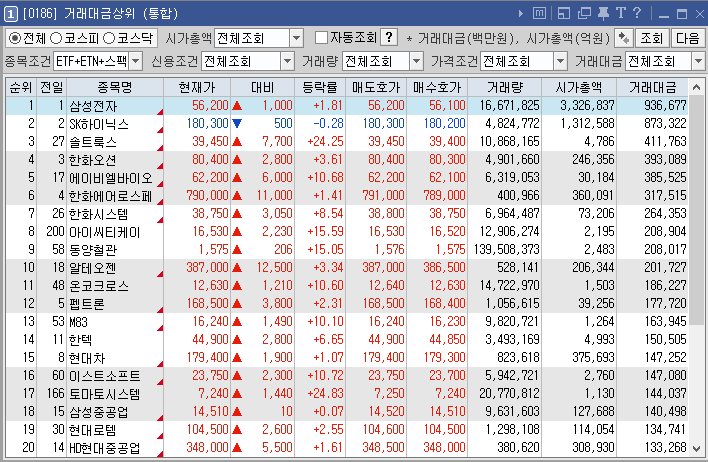Select the 토마토시스템 stock name
This screenshot has width=708, height=462.
click(x=104, y=394)
